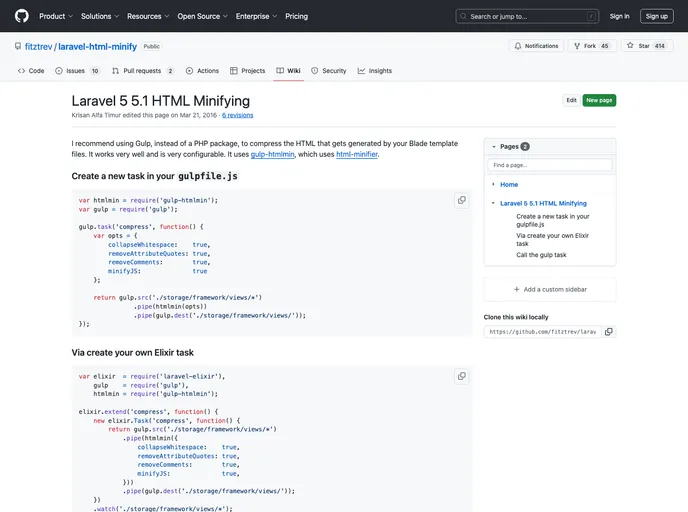Follow the html-minifier link

click(357, 154)
